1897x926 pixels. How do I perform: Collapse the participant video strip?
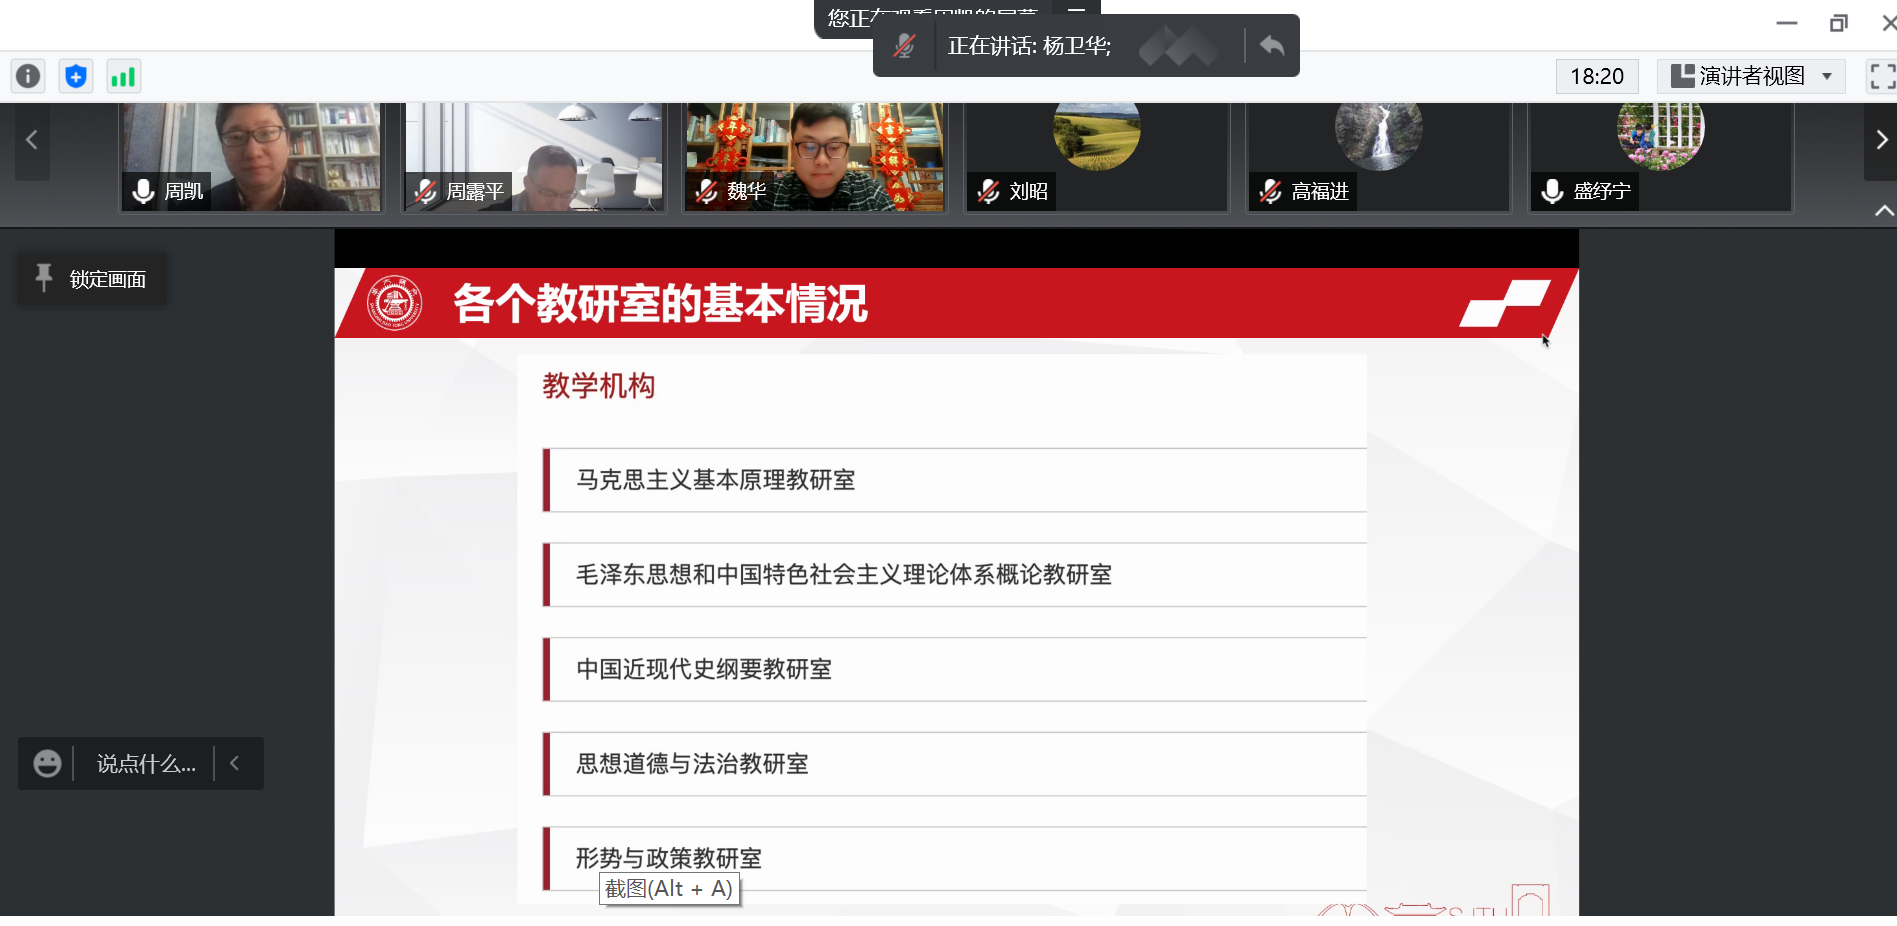tap(1883, 210)
